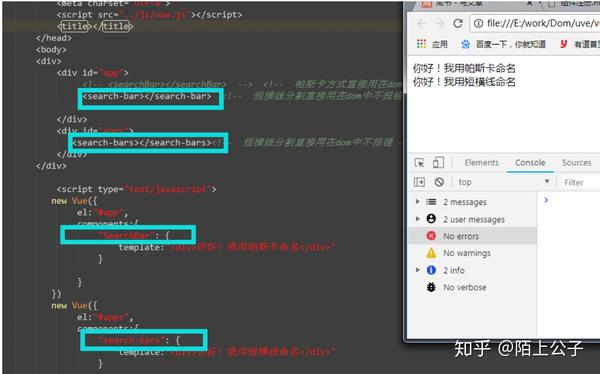Viewport: 600px width, 374px height.
Task: Click the console prompt chevron
Action: tap(546, 200)
